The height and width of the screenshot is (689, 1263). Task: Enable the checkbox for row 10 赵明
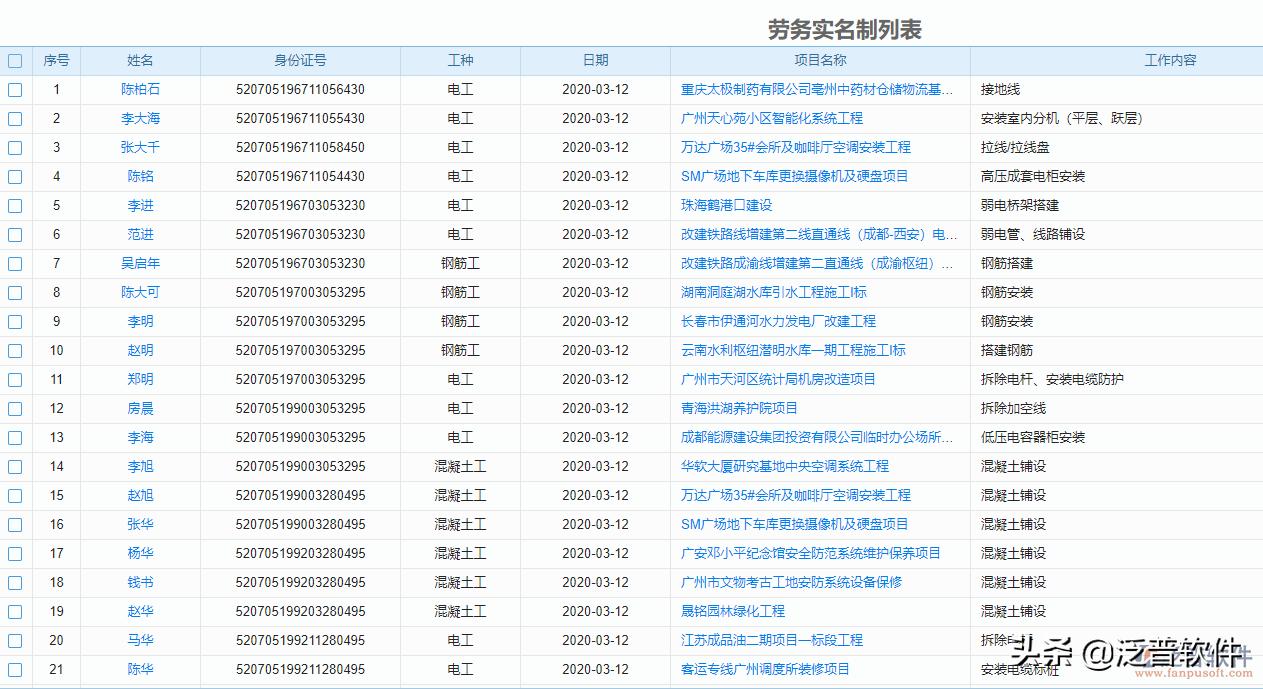click(x=15, y=350)
